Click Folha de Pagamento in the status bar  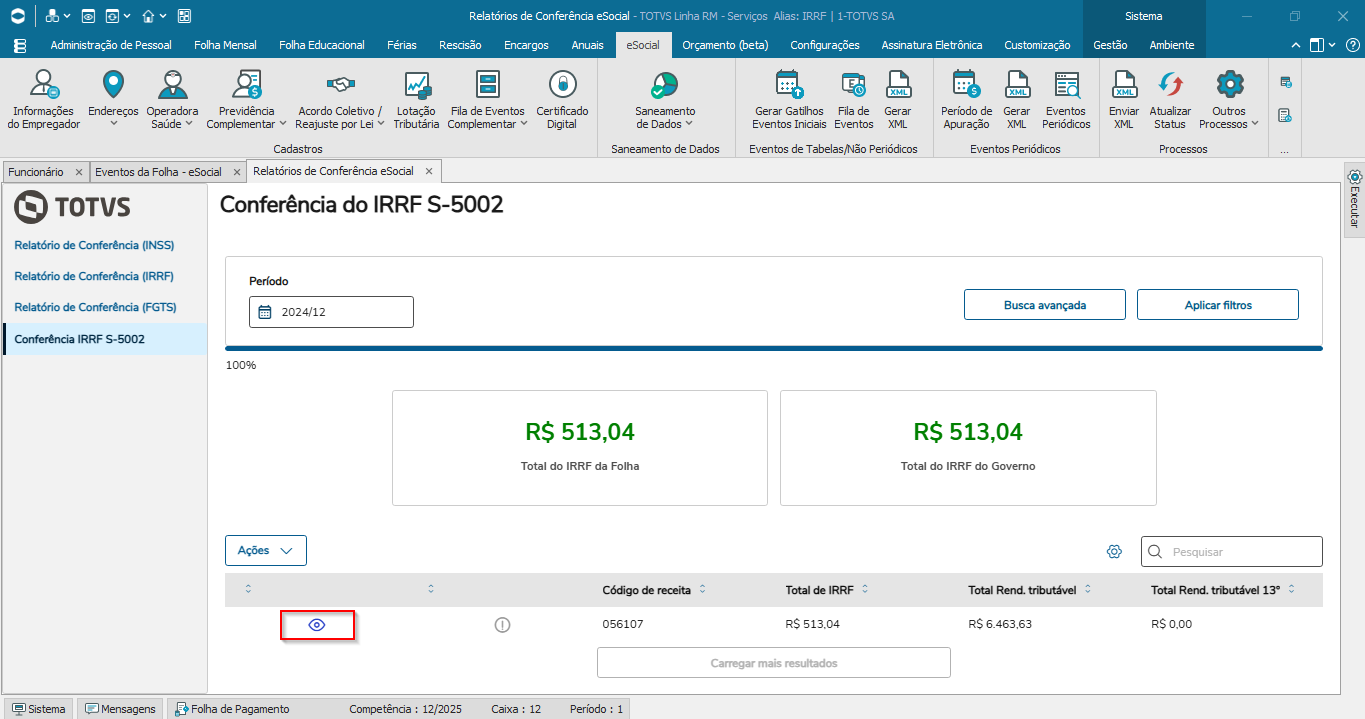coord(232,709)
